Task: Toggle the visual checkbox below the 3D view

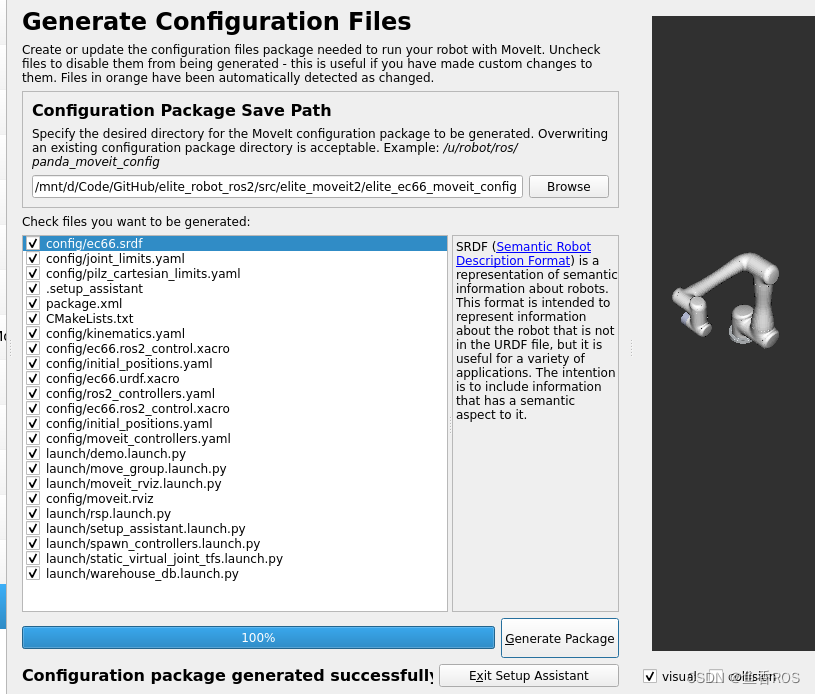Action: (650, 676)
